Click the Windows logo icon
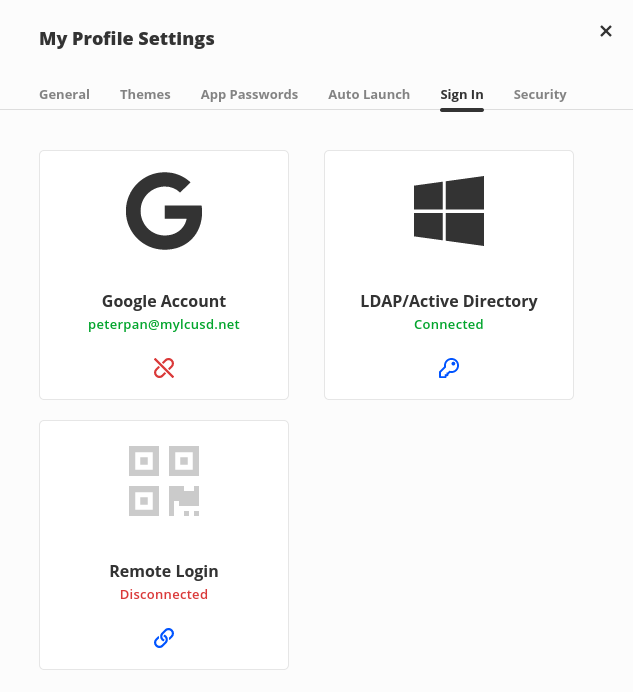The image size is (633, 692). click(x=448, y=211)
